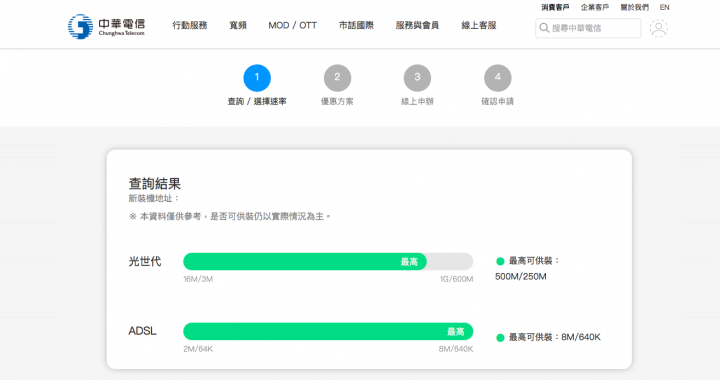Open the 服務與會員 menu
This screenshot has width=720, height=380.
[417, 25]
